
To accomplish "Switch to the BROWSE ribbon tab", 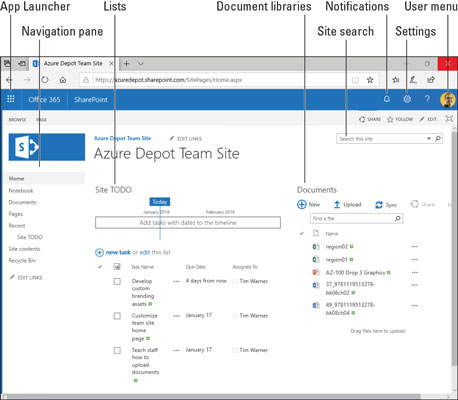I will pos(17,119).
